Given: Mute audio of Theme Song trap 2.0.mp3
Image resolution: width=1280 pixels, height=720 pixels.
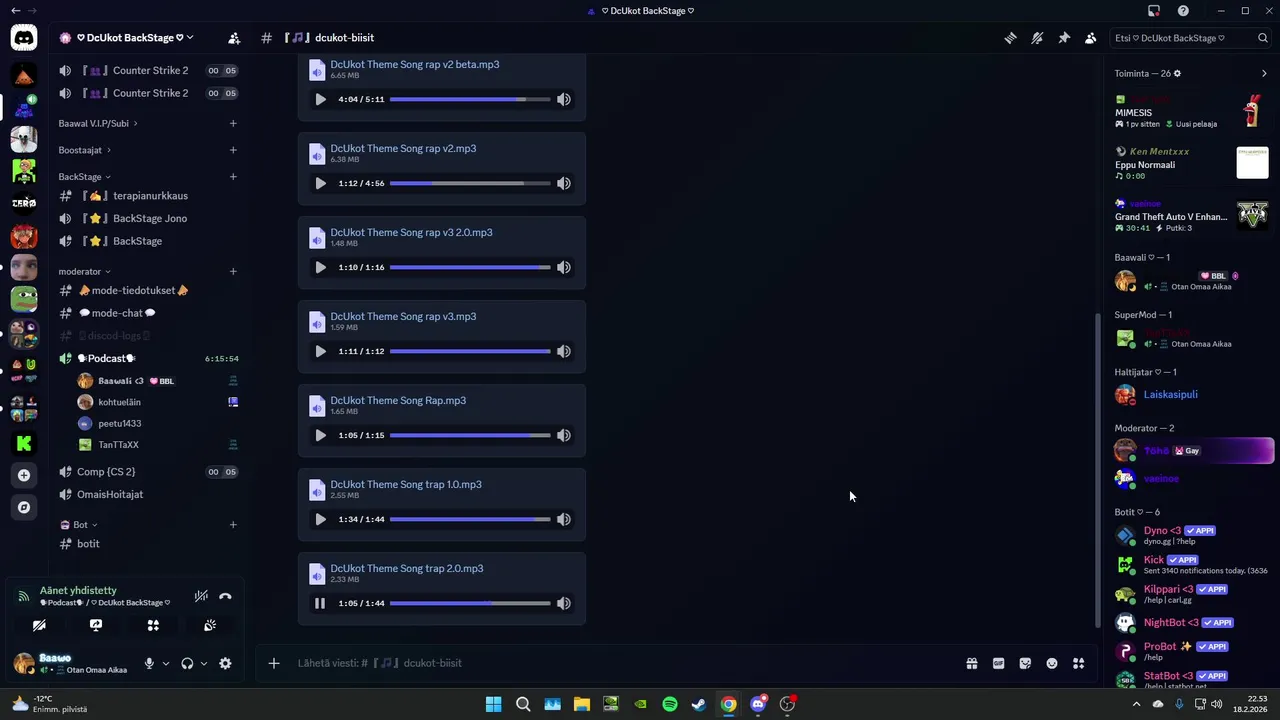Looking at the screenshot, I should [564, 603].
